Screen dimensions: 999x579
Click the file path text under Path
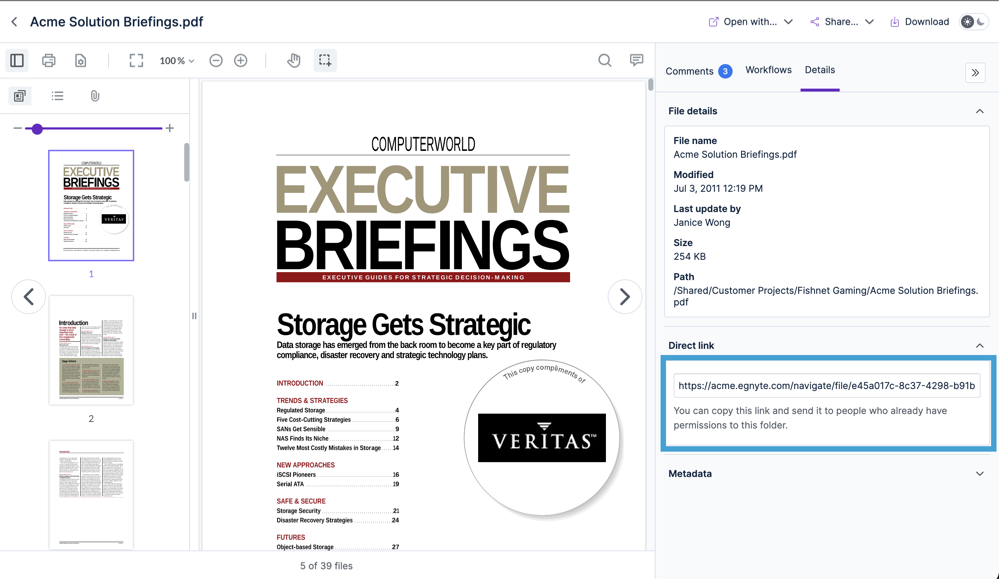pos(826,296)
